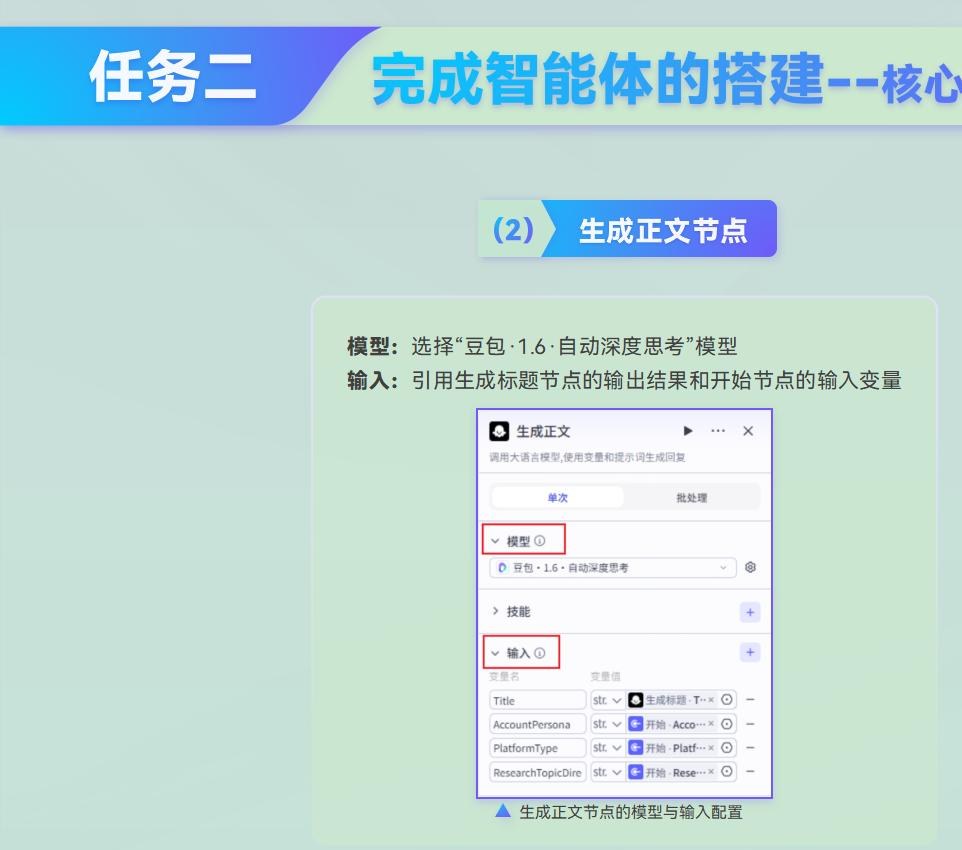This screenshot has width=962, height=850.
Task: Collapse the 输入 section chevron
Action: 495,653
